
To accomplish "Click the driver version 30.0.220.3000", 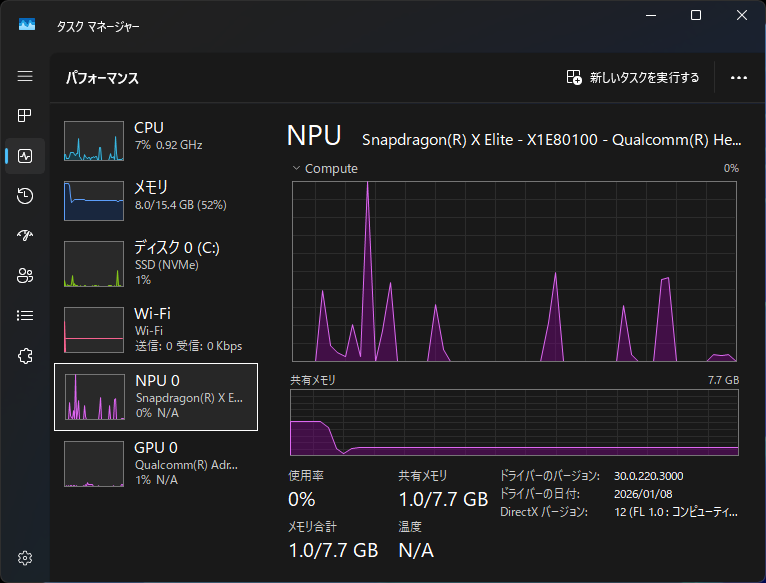I will pyautogui.click(x=648, y=476).
